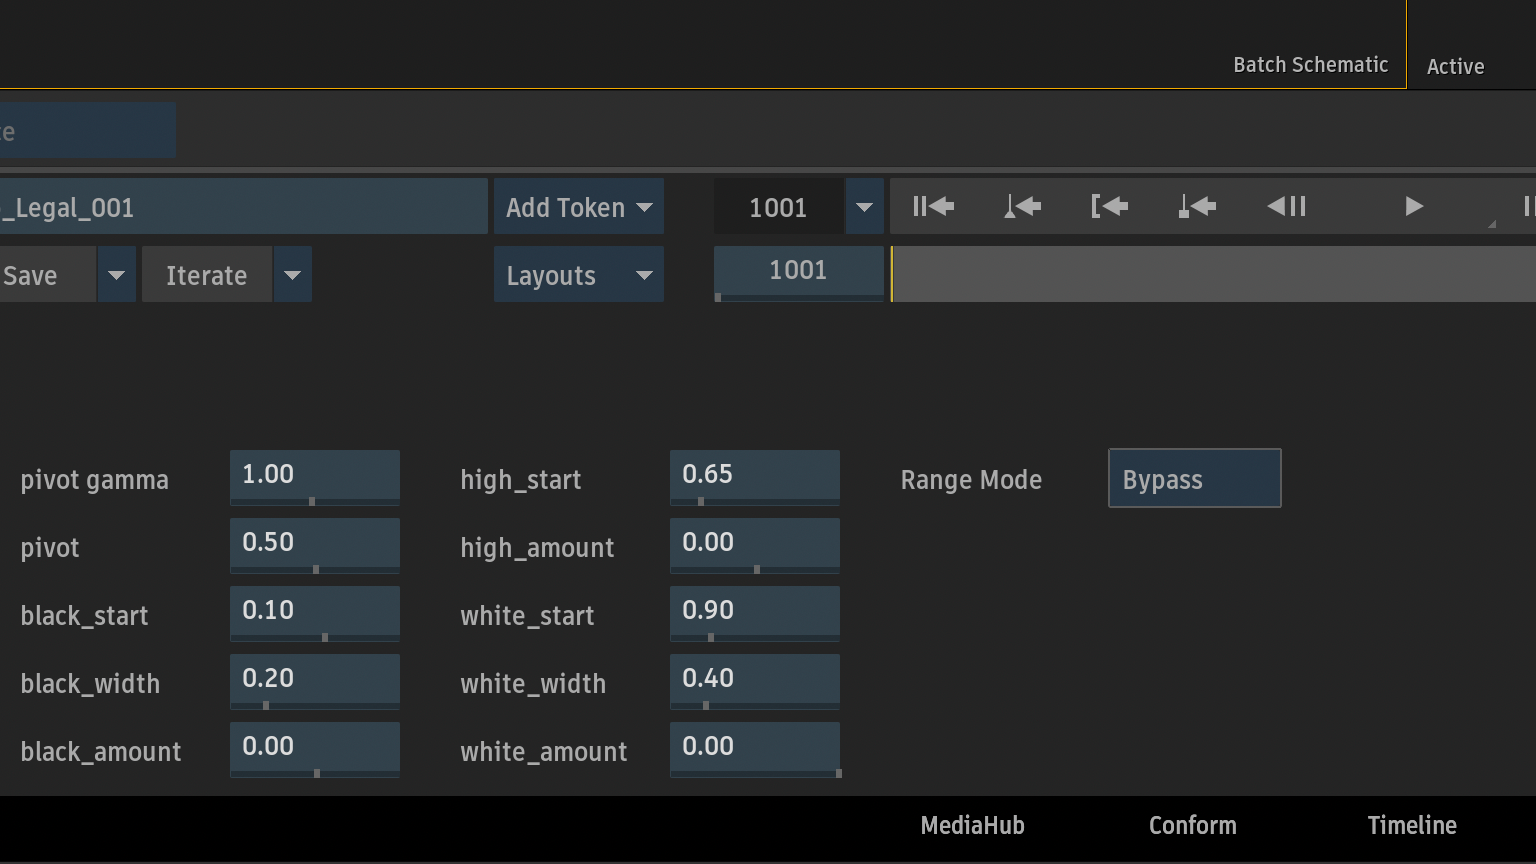Go to start frame transport icon
This screenshot has width=1536, height=864.
pyautogui.click(x=933, y=206)
